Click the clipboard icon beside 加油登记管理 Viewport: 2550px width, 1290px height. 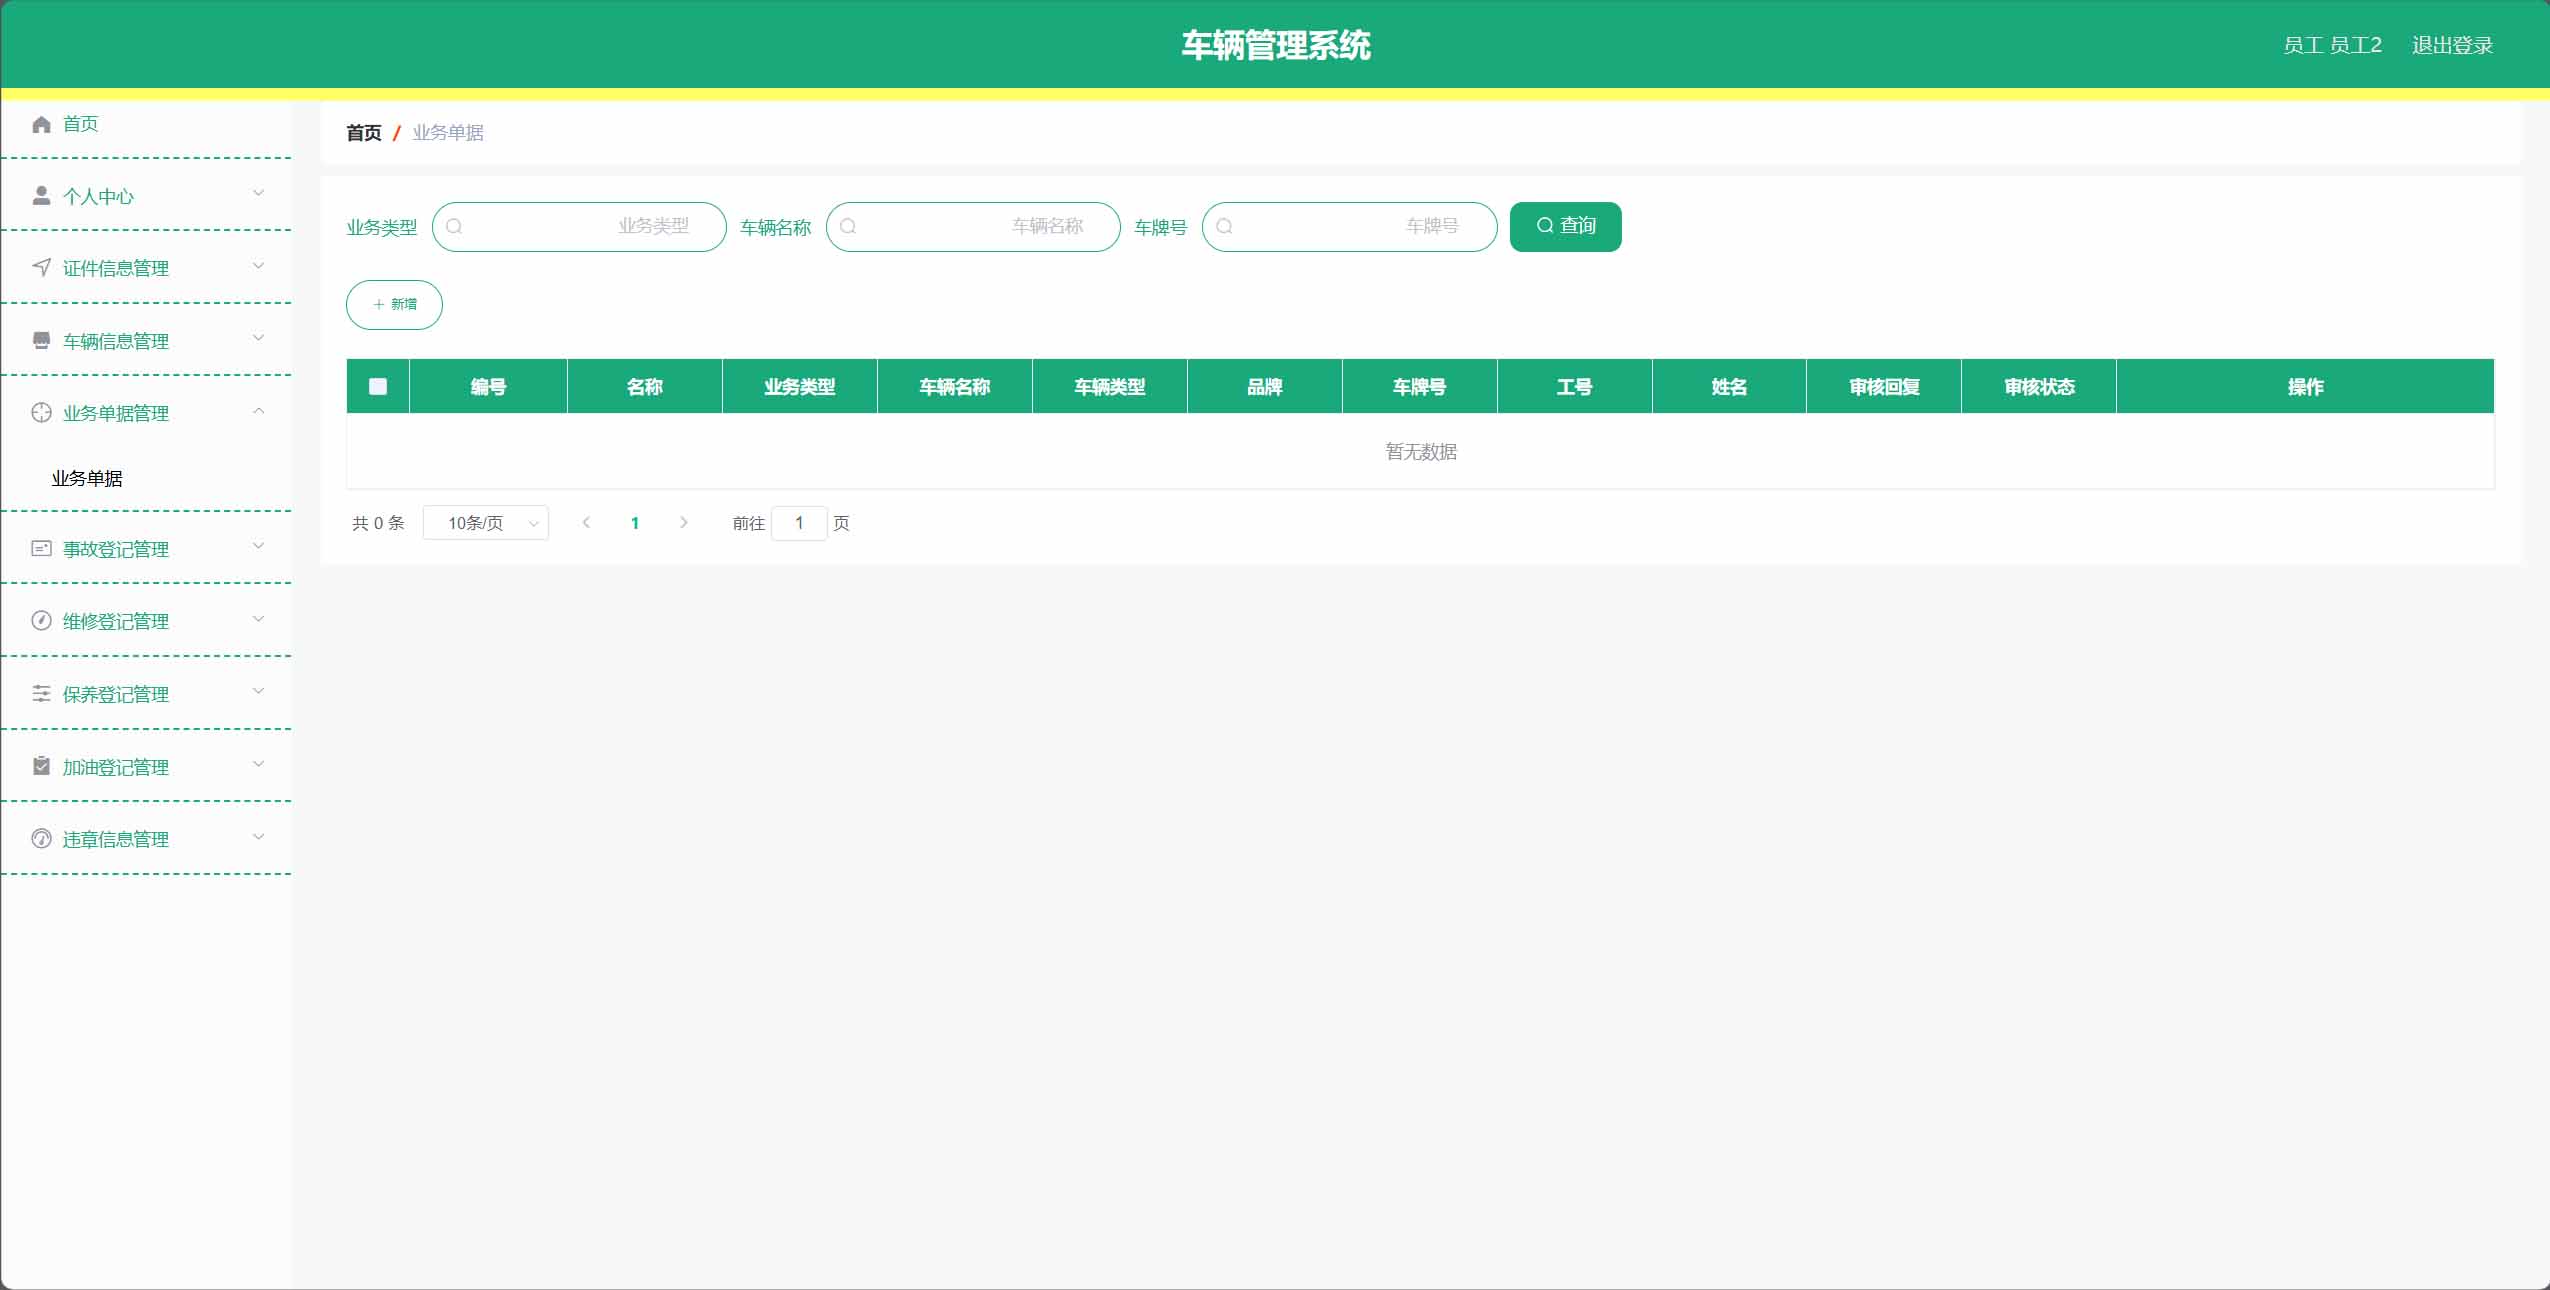click(41, 766)
